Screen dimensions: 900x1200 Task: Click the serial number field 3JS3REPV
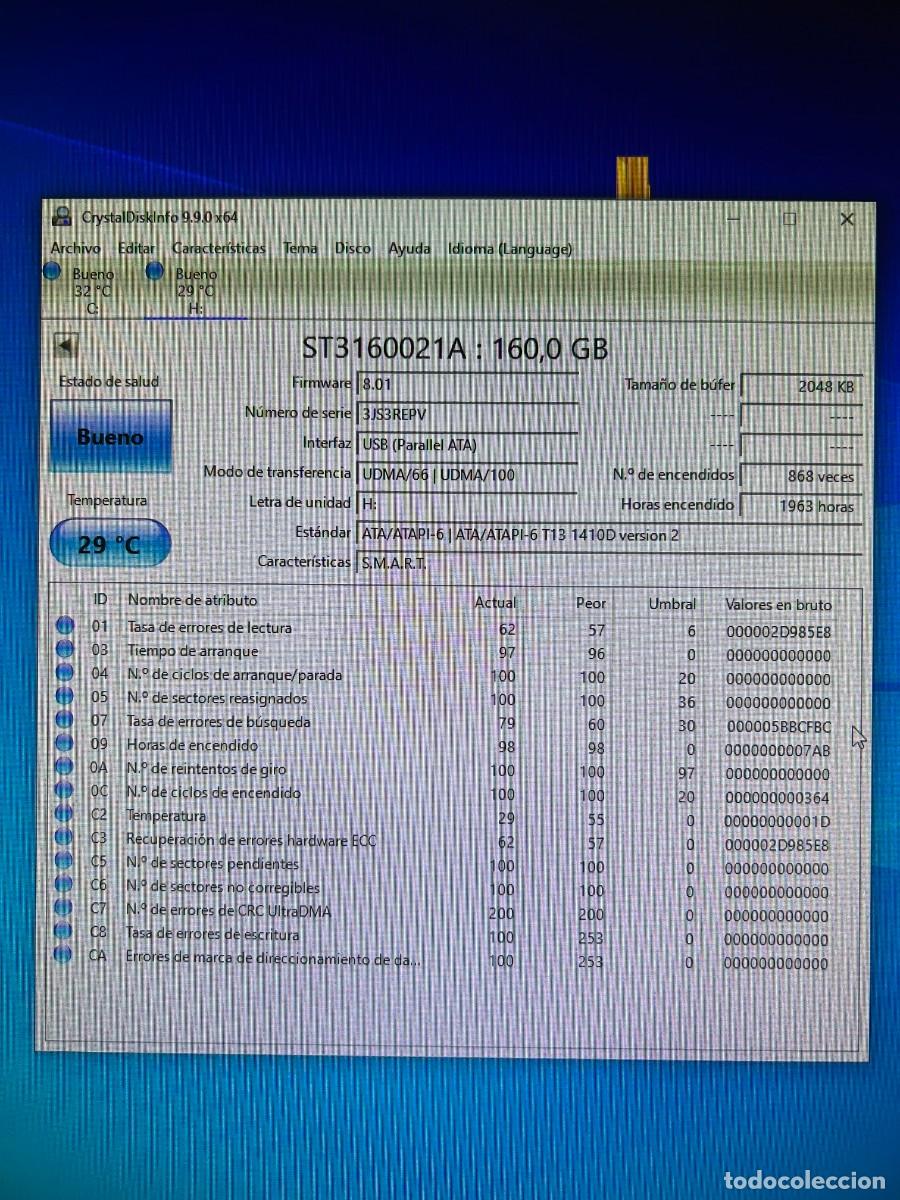pyautogui.click(x=468, y=413)
